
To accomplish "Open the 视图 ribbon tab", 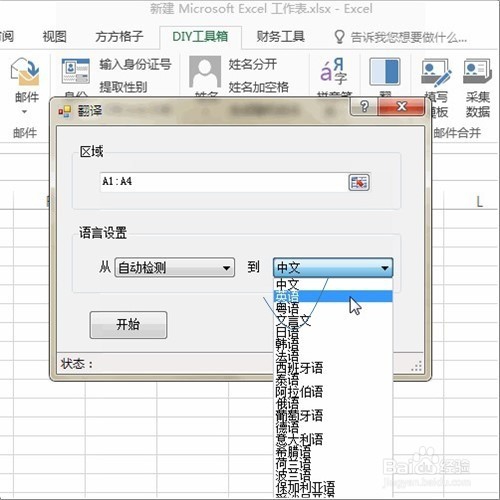I will [55, 36].
